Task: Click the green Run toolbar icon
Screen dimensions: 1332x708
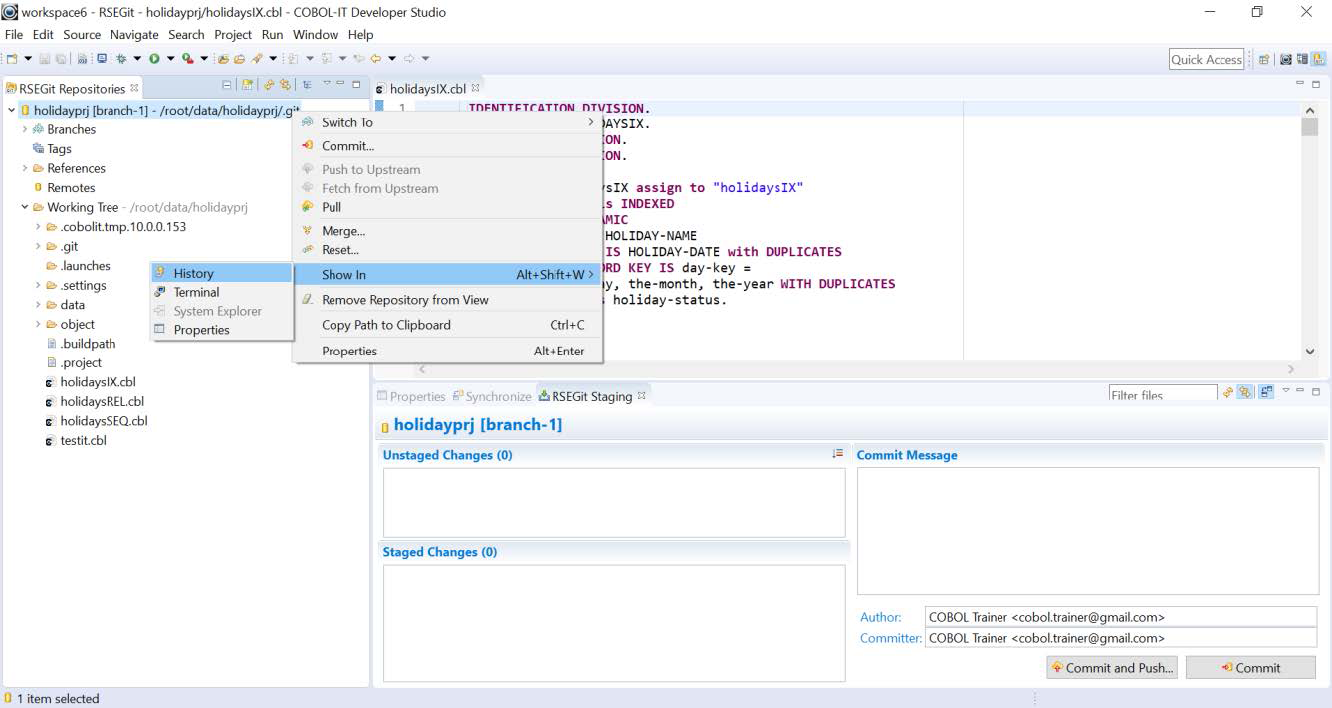Action: 155,59
